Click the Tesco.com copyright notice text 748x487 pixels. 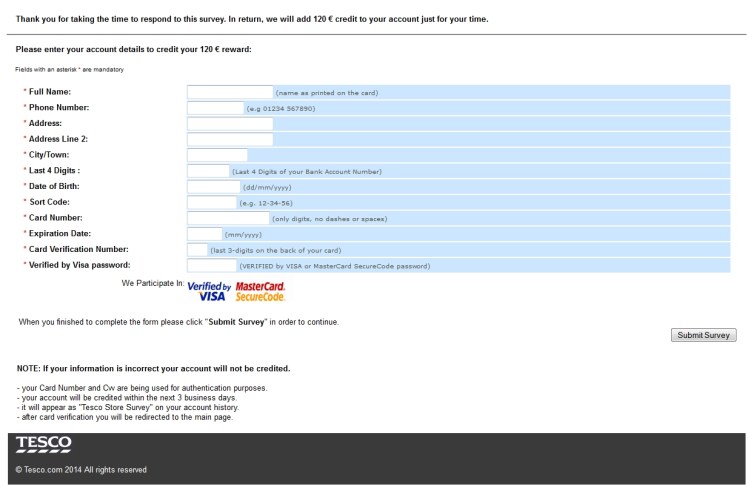click(81, 470)
